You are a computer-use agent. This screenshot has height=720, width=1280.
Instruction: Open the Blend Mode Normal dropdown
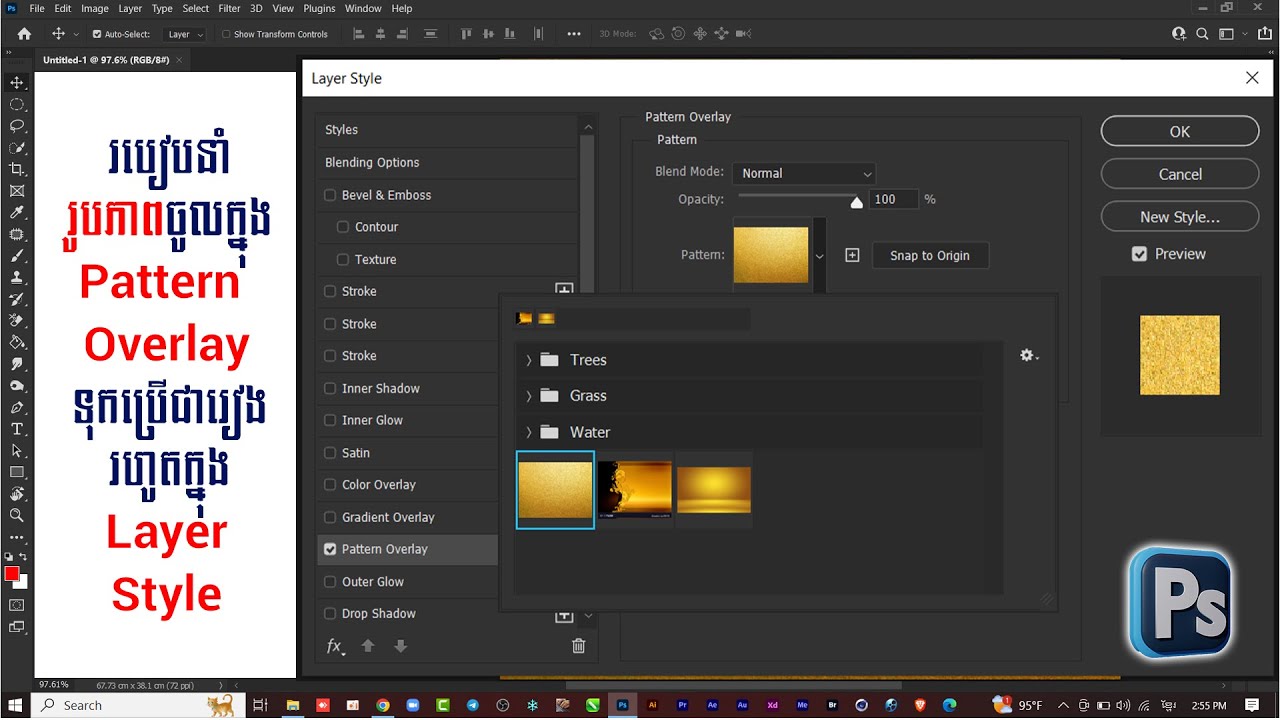804,173
